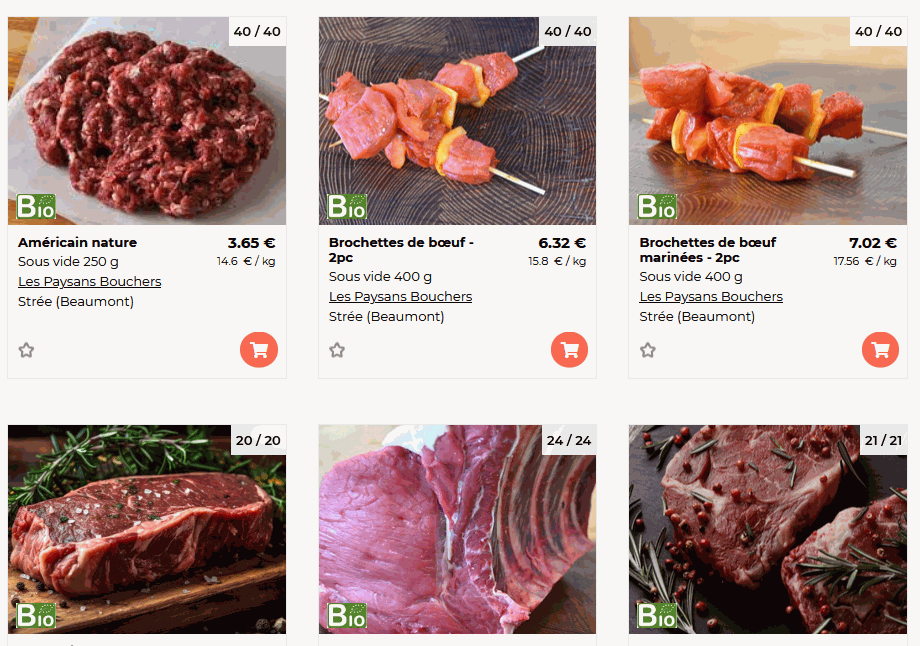Click Bio badge on raw rib cut image
Image resolution: width=920 pixels, height=646 pixels.
(347, 615)
